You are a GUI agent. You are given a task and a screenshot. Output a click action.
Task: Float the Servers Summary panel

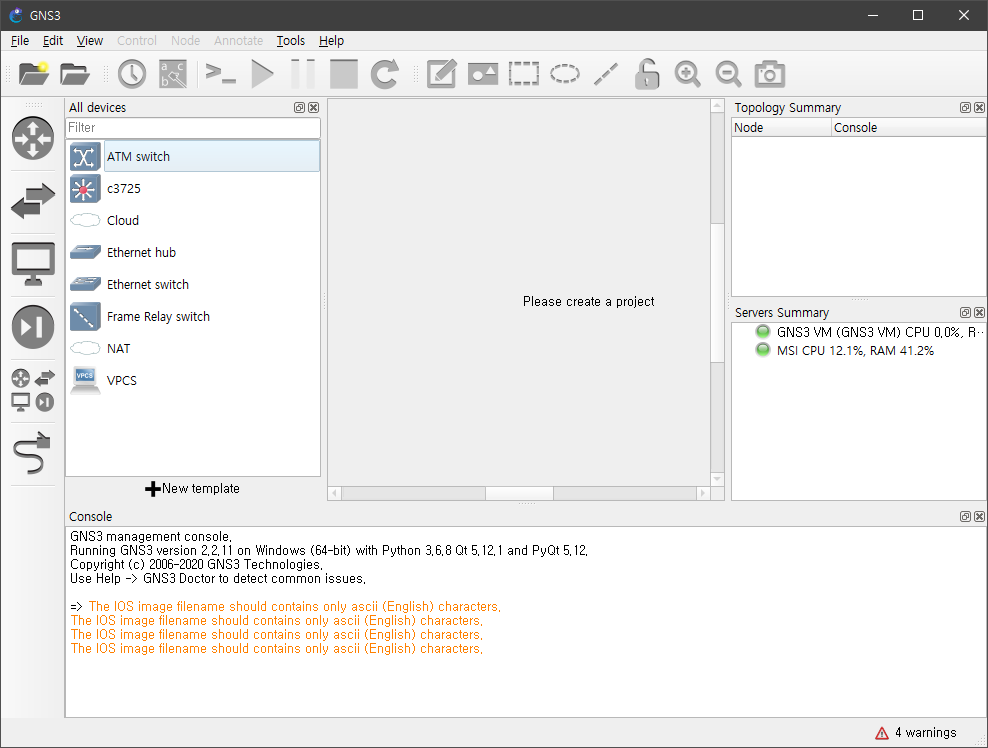pos(965,313)
